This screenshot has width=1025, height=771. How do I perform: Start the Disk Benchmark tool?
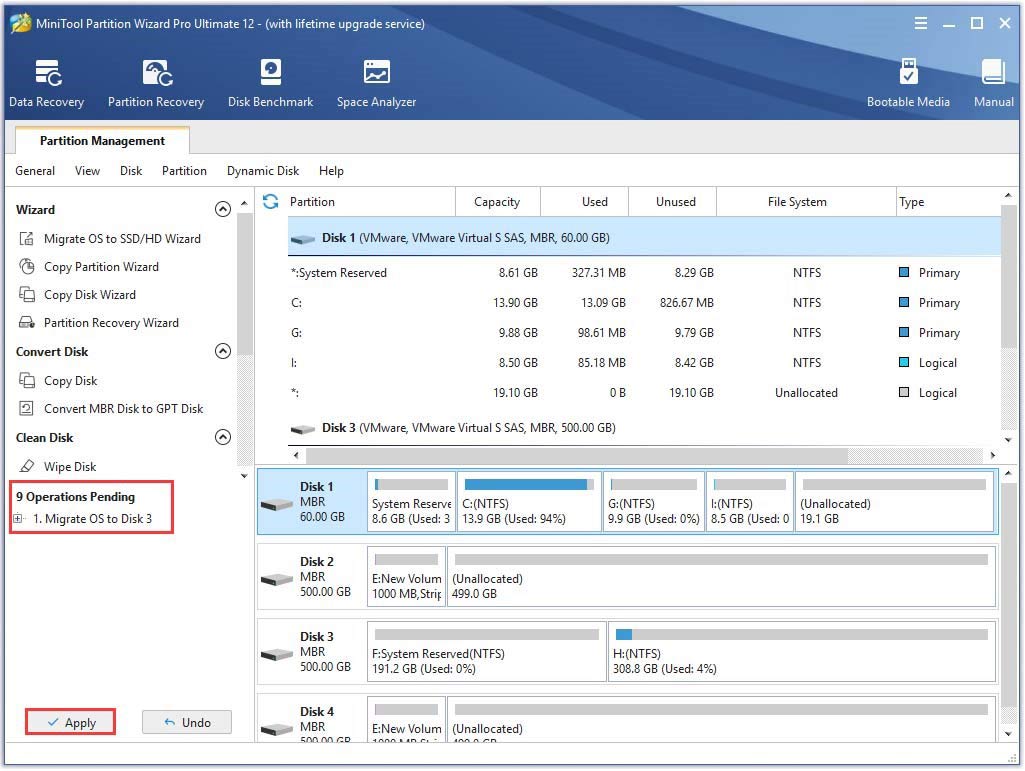click(x=270, y=80)
